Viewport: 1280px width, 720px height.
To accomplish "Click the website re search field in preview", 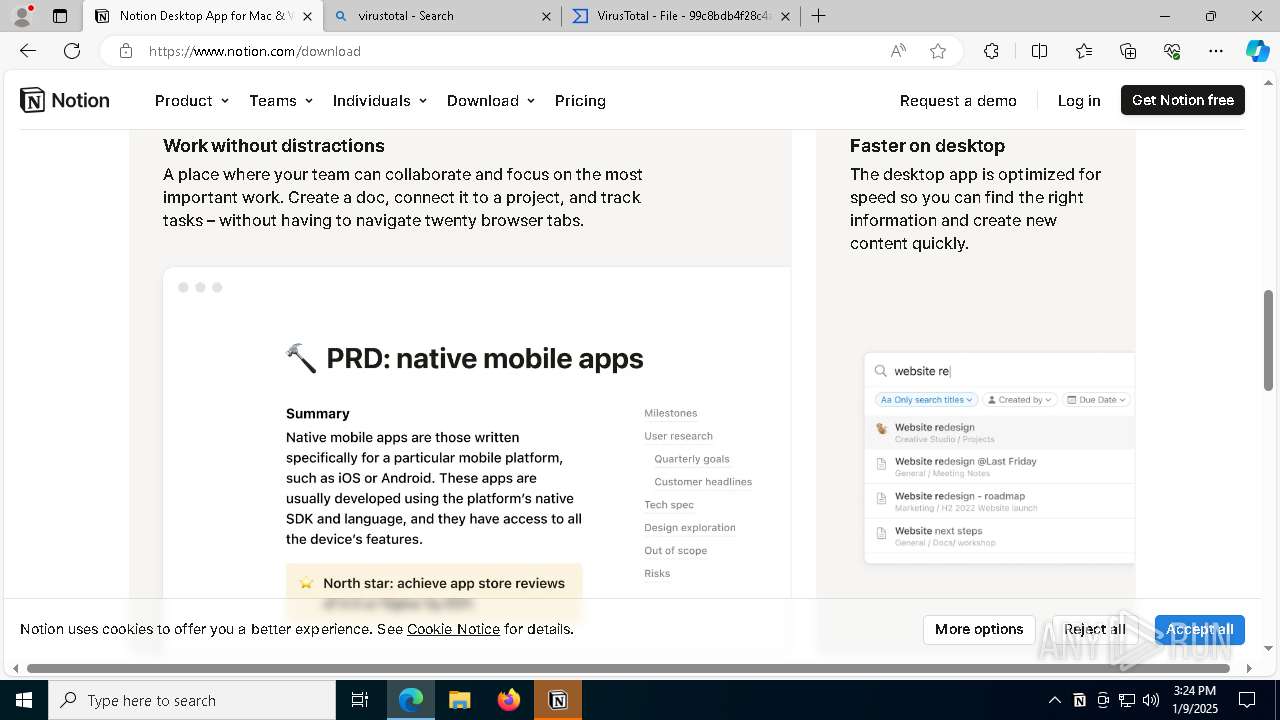I will [1000, 371].
